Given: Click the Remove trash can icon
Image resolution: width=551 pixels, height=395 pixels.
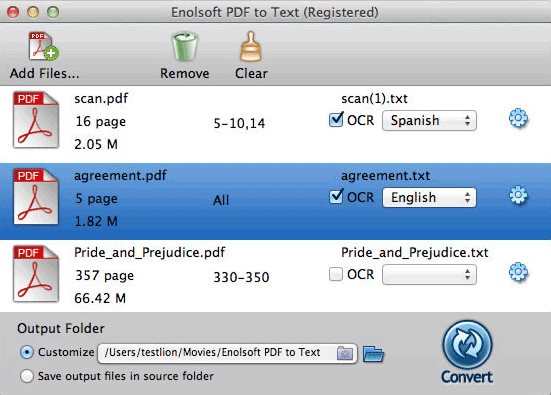Looking at the screenshot, I should [185, 47].
